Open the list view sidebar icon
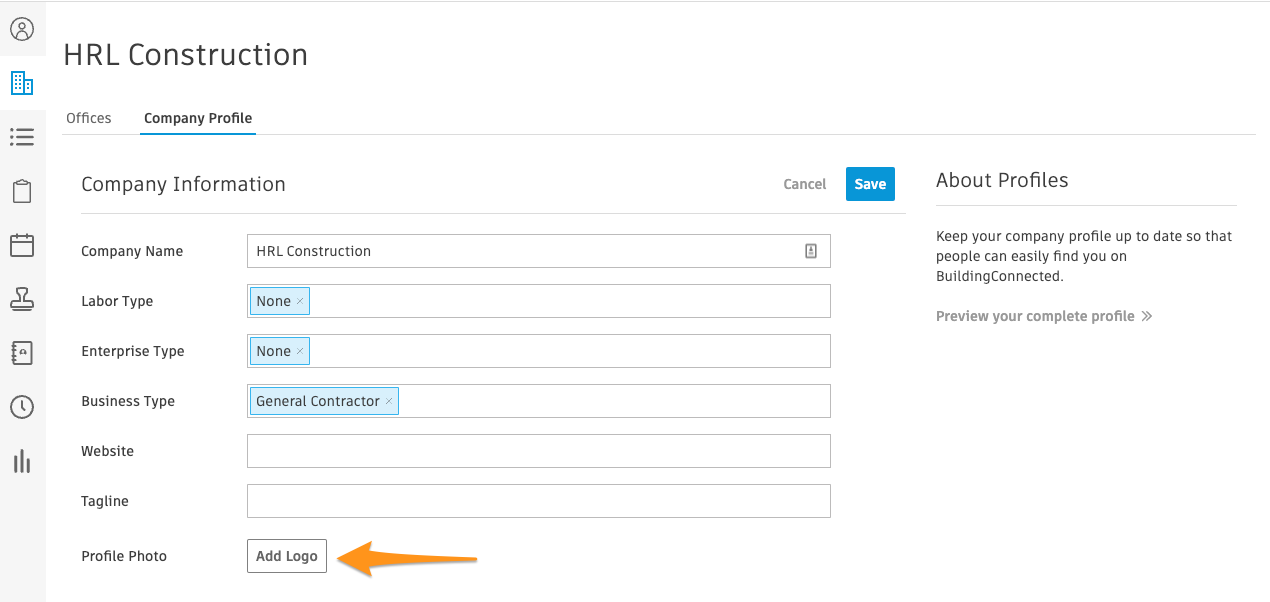The image size is (1270, 602). (22, 137)
